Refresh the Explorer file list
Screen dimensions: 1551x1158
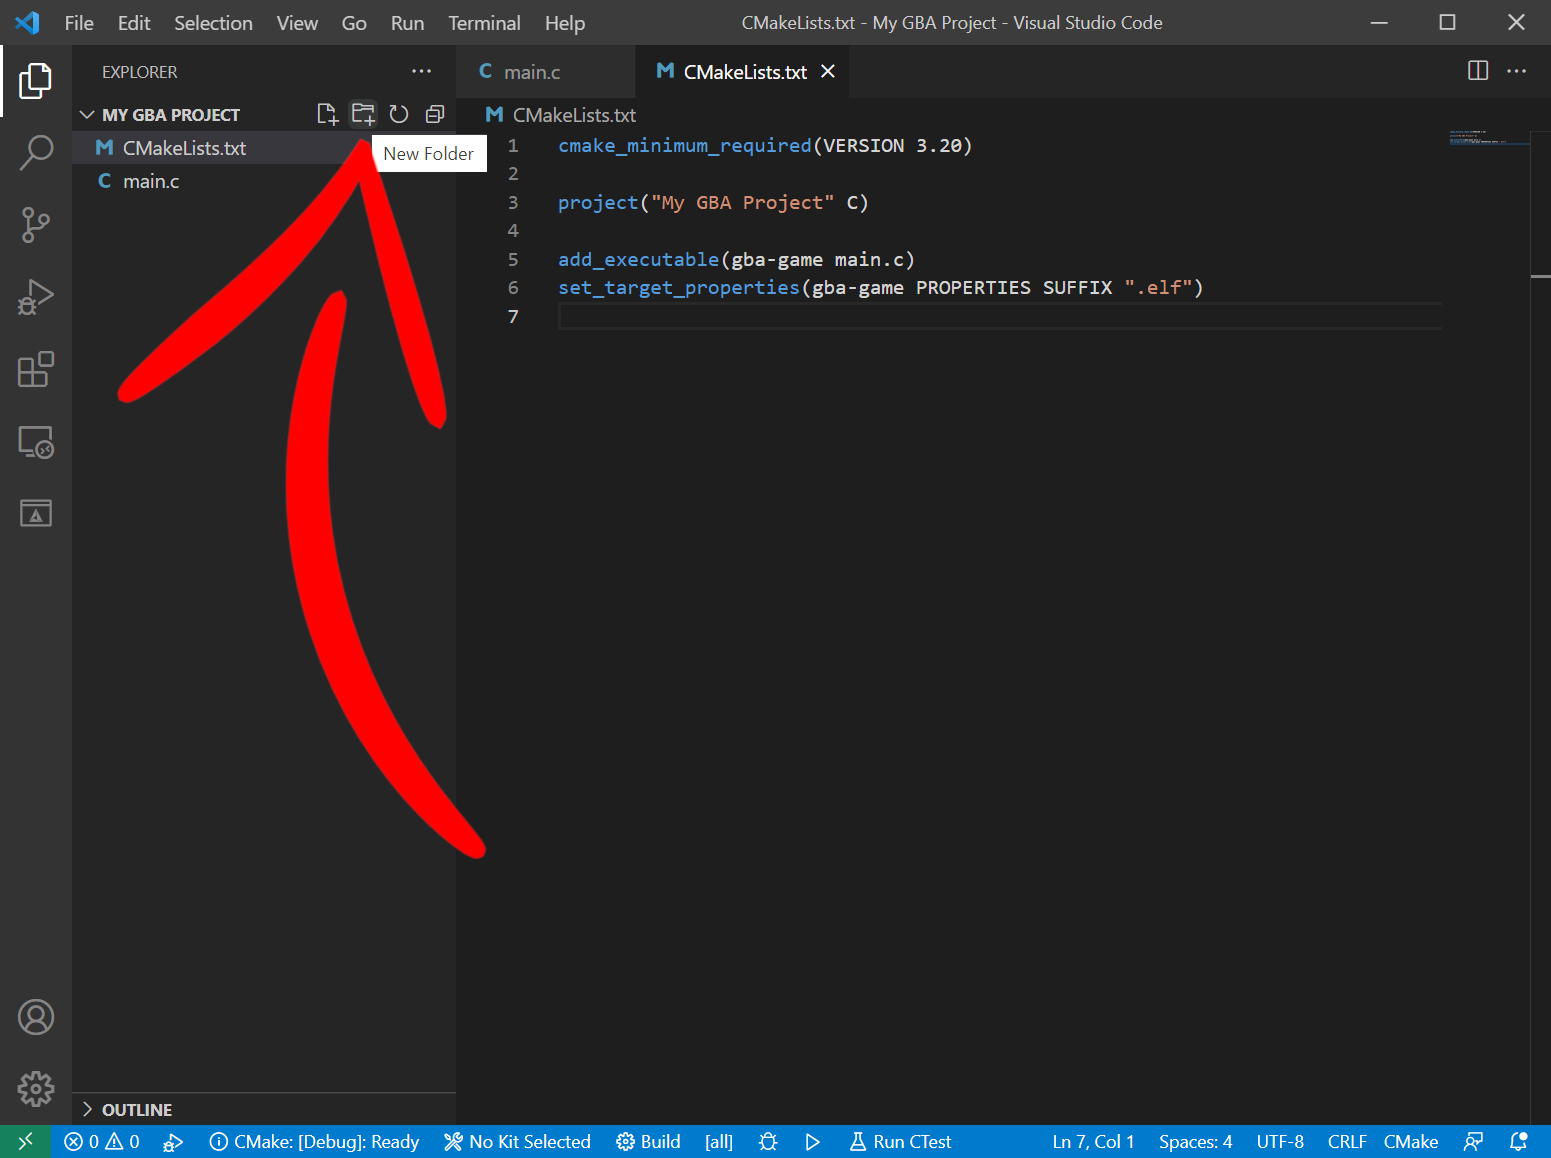point(399,113)
